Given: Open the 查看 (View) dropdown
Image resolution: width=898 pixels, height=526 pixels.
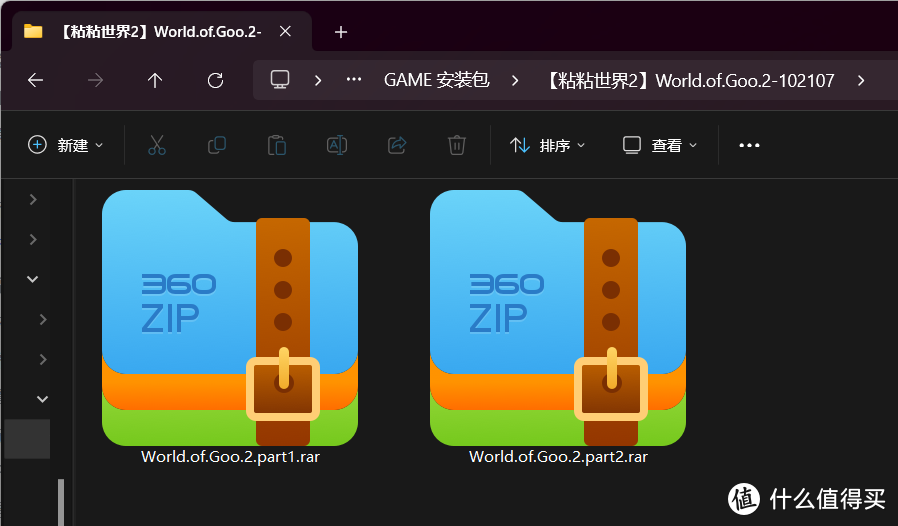Looking at the screenshot, I should pos(660,145).
